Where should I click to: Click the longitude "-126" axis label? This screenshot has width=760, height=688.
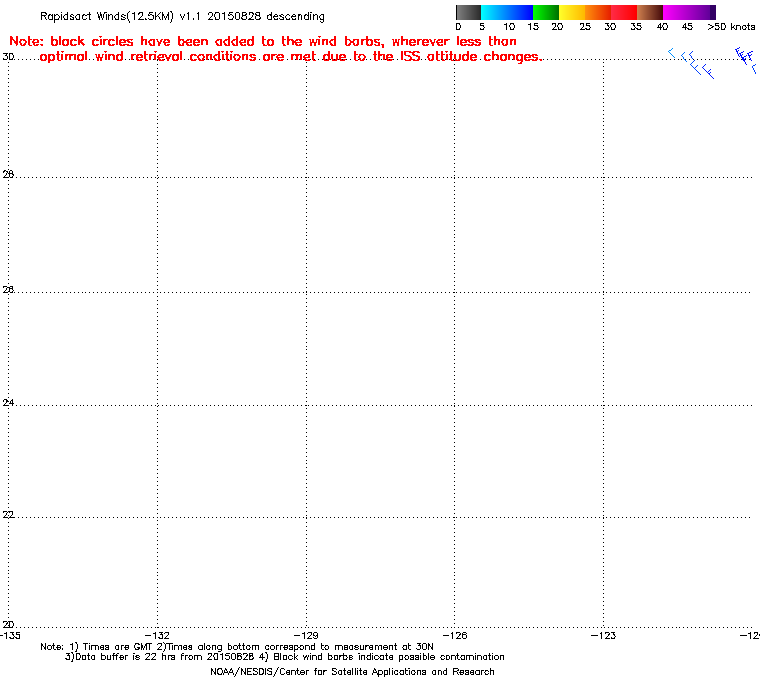tap(455, 635)
